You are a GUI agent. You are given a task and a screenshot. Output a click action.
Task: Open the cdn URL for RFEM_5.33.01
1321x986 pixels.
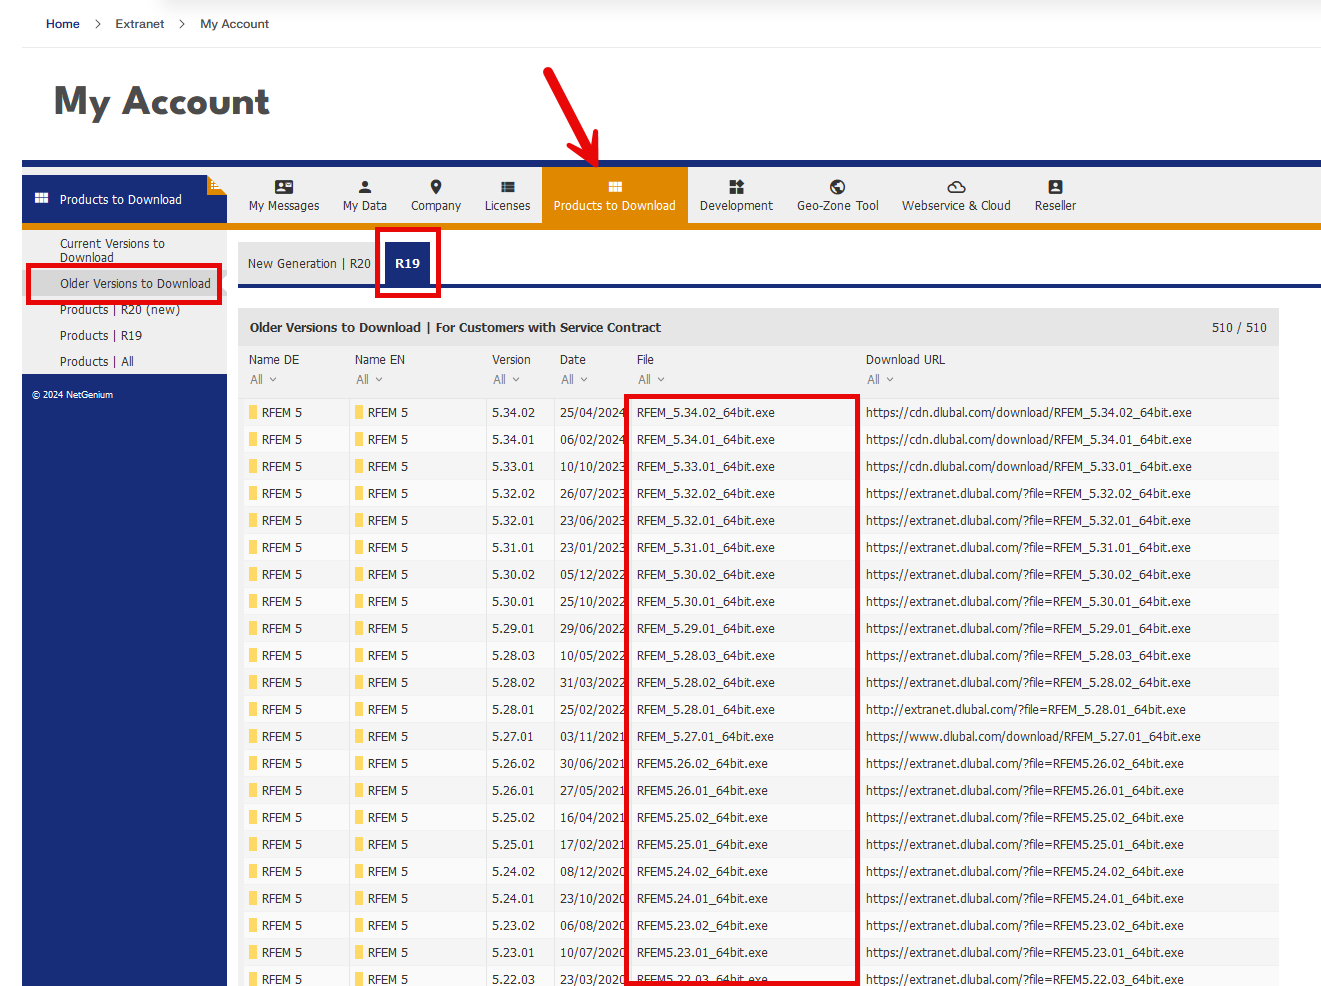tap(1029, 467)
